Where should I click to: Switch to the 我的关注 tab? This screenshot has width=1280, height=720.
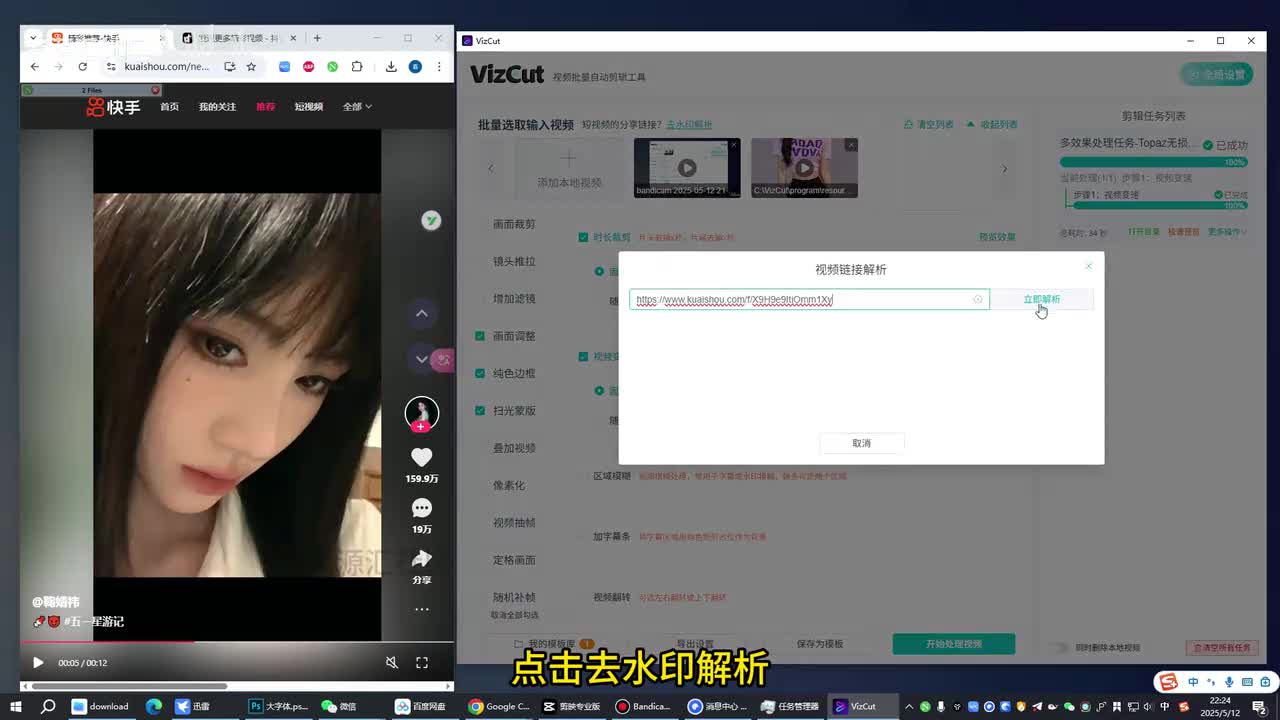pyautogui.click(x=217, y=107)
